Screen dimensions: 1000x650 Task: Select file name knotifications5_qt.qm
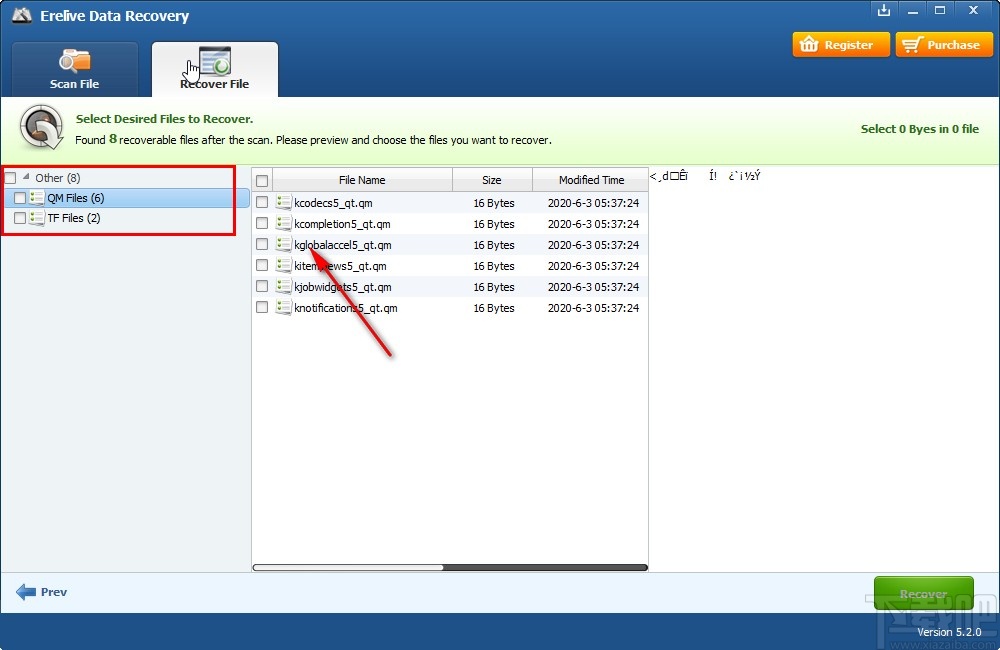(346, 308)
